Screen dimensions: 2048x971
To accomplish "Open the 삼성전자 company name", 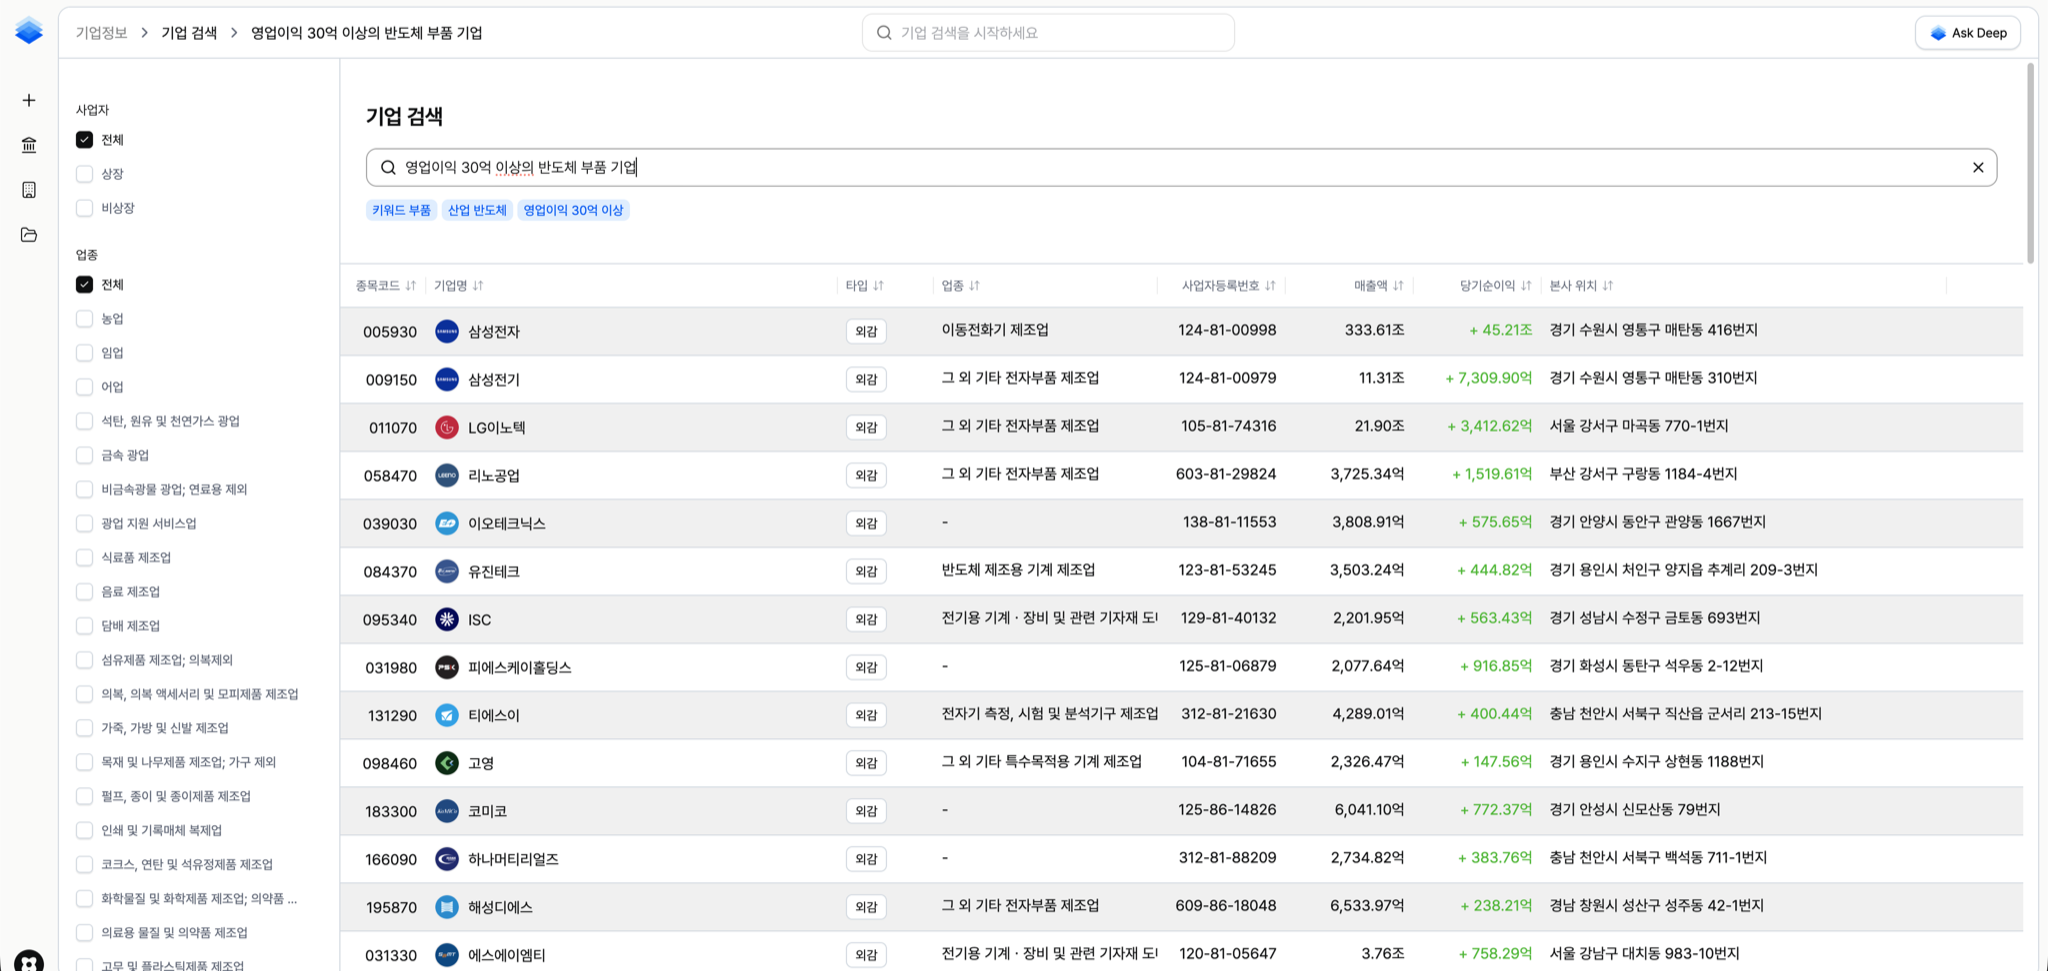I will click(x=494, y=332).
